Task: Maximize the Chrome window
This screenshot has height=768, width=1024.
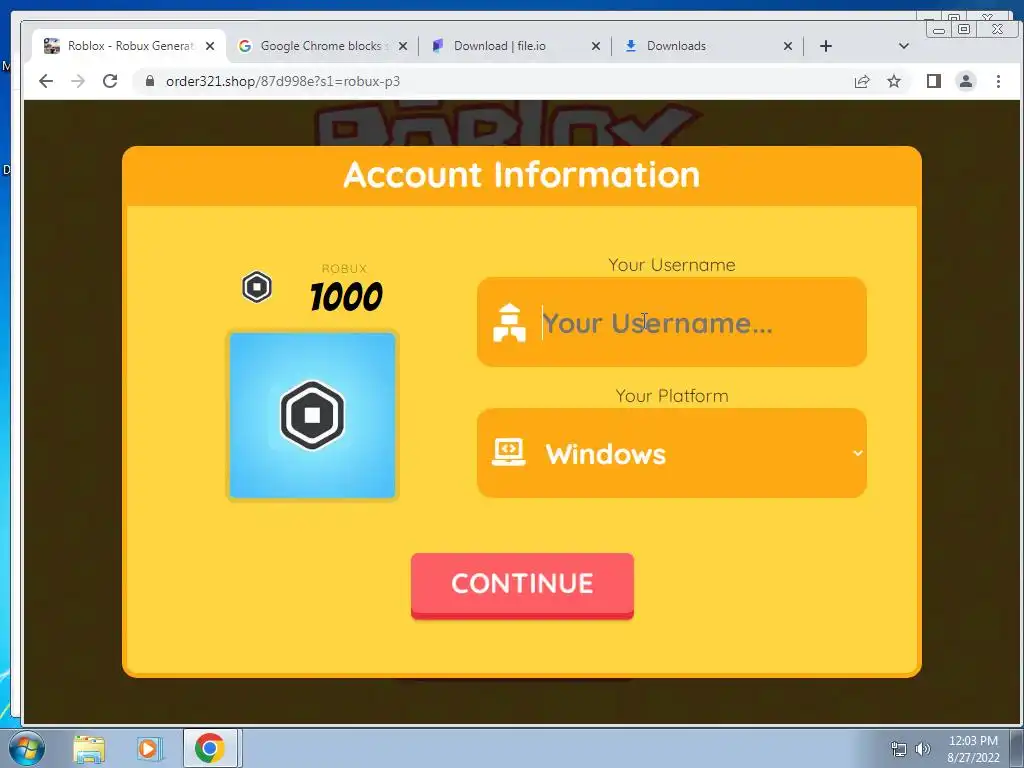Action: [x=963, y=29]
